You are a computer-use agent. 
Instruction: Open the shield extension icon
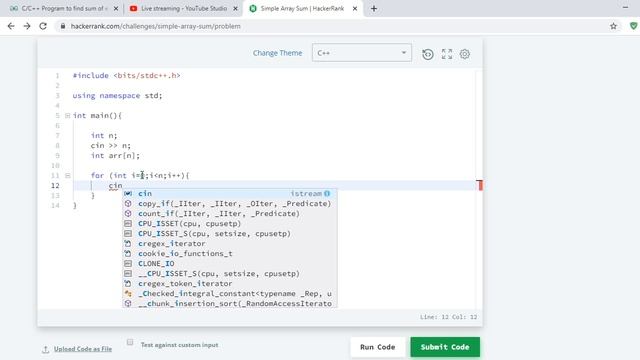coord(633,26)
